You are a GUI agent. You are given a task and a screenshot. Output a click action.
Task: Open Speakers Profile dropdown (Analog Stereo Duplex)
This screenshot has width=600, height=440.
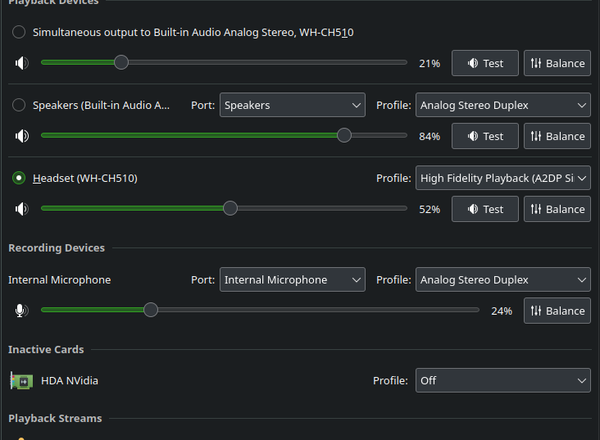[x=503, y=105]
